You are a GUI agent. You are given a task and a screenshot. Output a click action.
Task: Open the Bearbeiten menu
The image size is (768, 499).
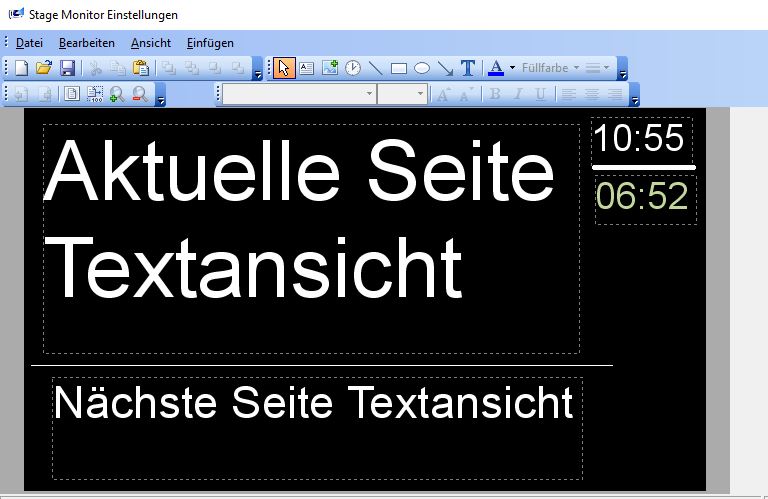(x=87, y=43)
